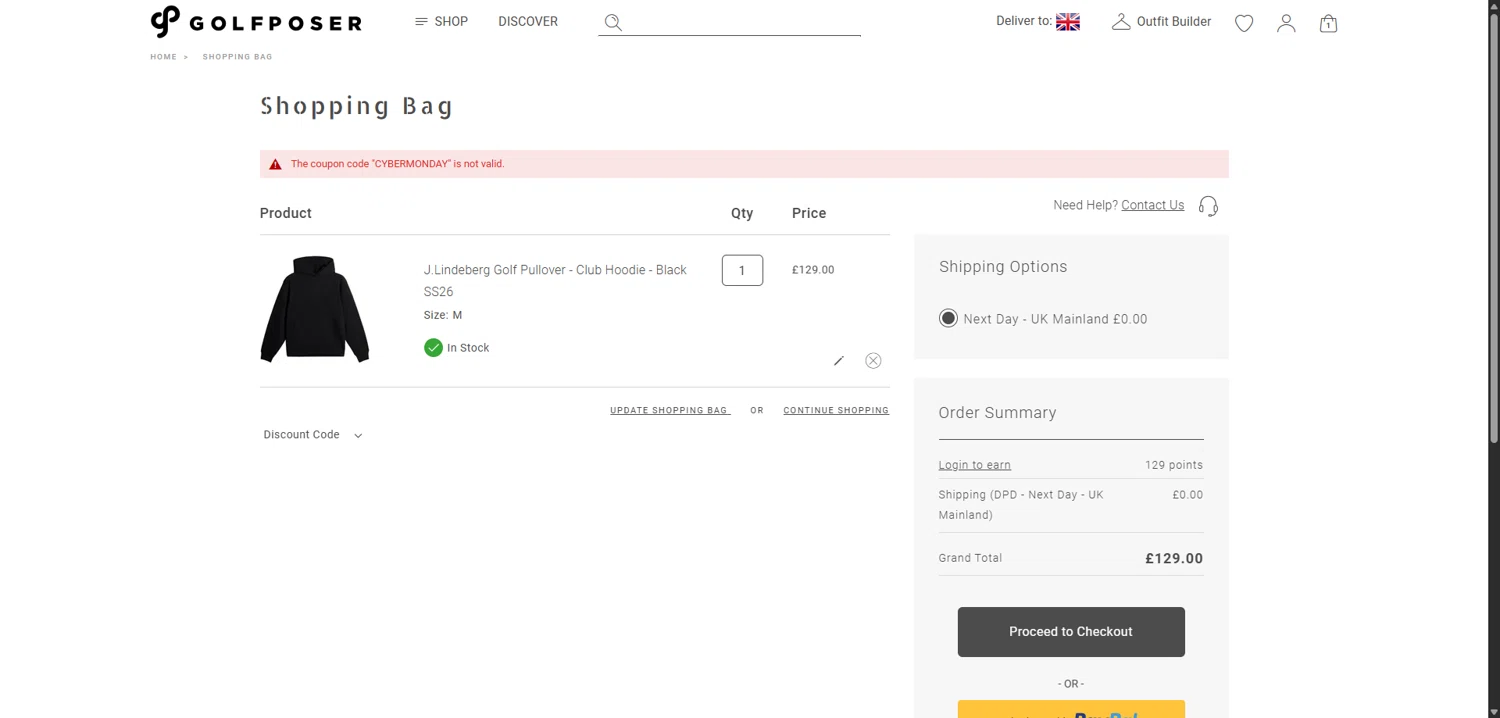The image size is (1500, 718).
Task: Click the quantity input field
Action: [742, 270]
